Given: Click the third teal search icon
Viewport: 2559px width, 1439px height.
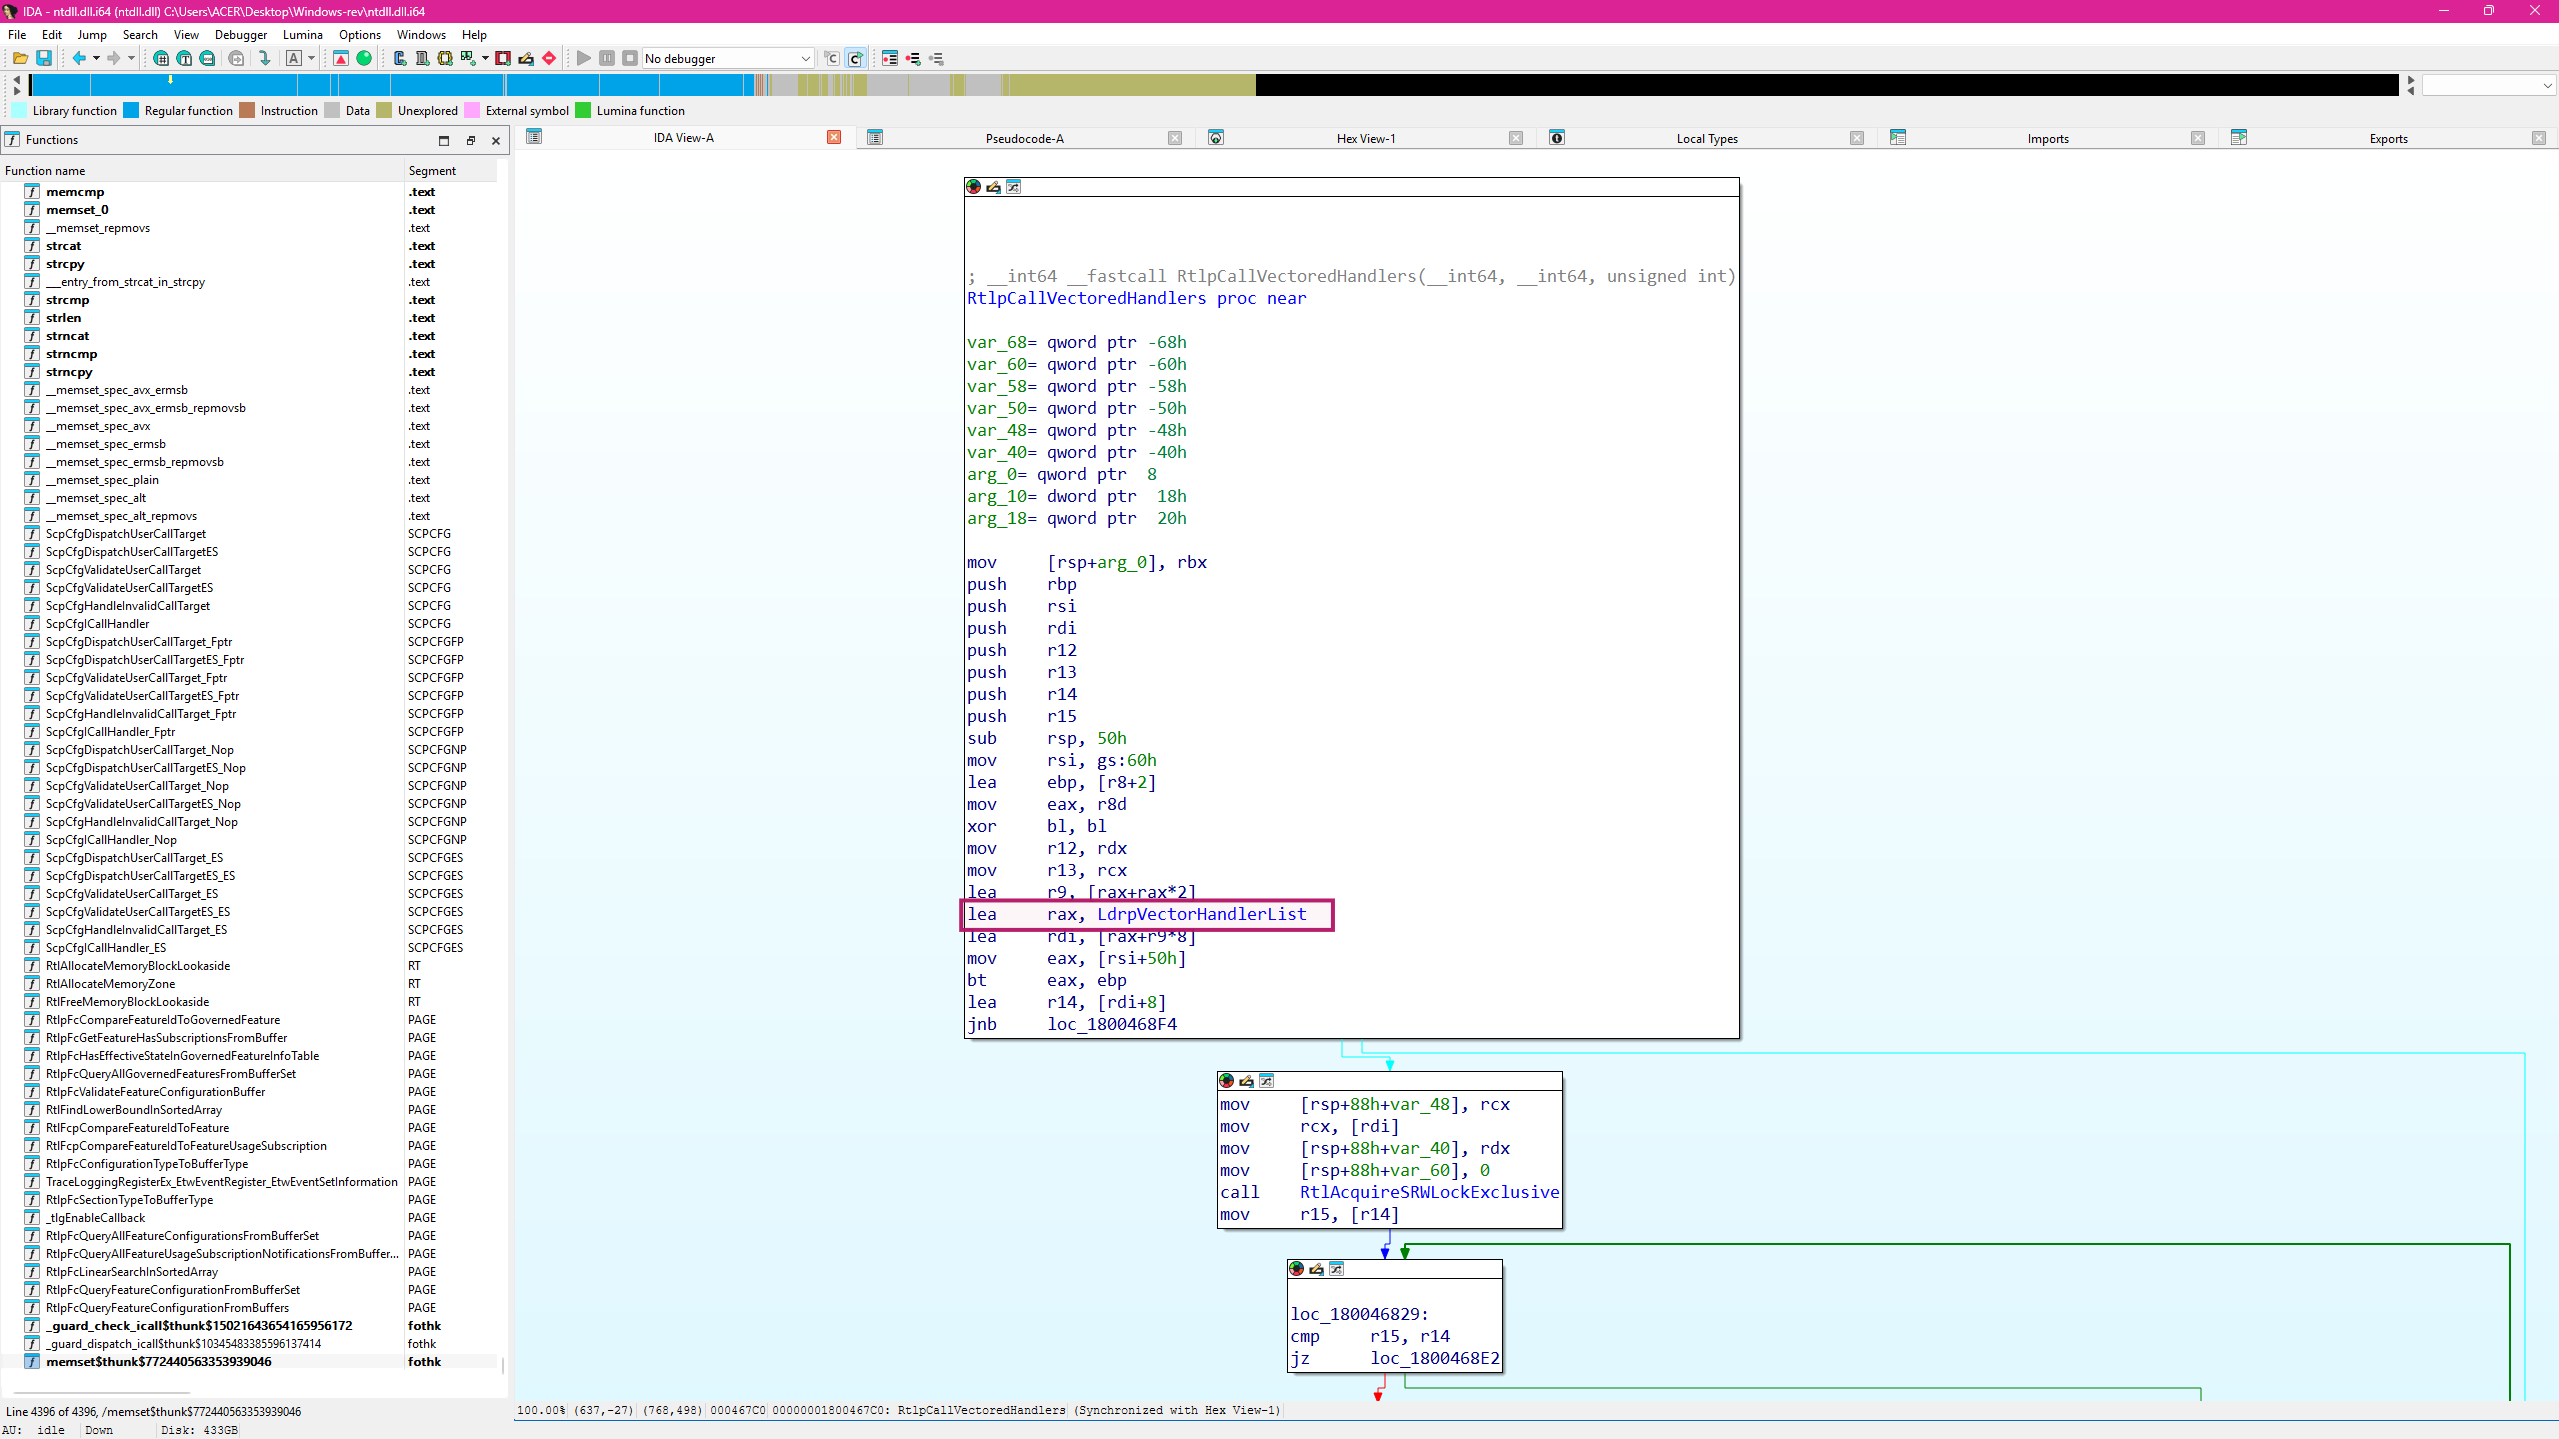Looking at the screenshot, I should coord(207,58).
